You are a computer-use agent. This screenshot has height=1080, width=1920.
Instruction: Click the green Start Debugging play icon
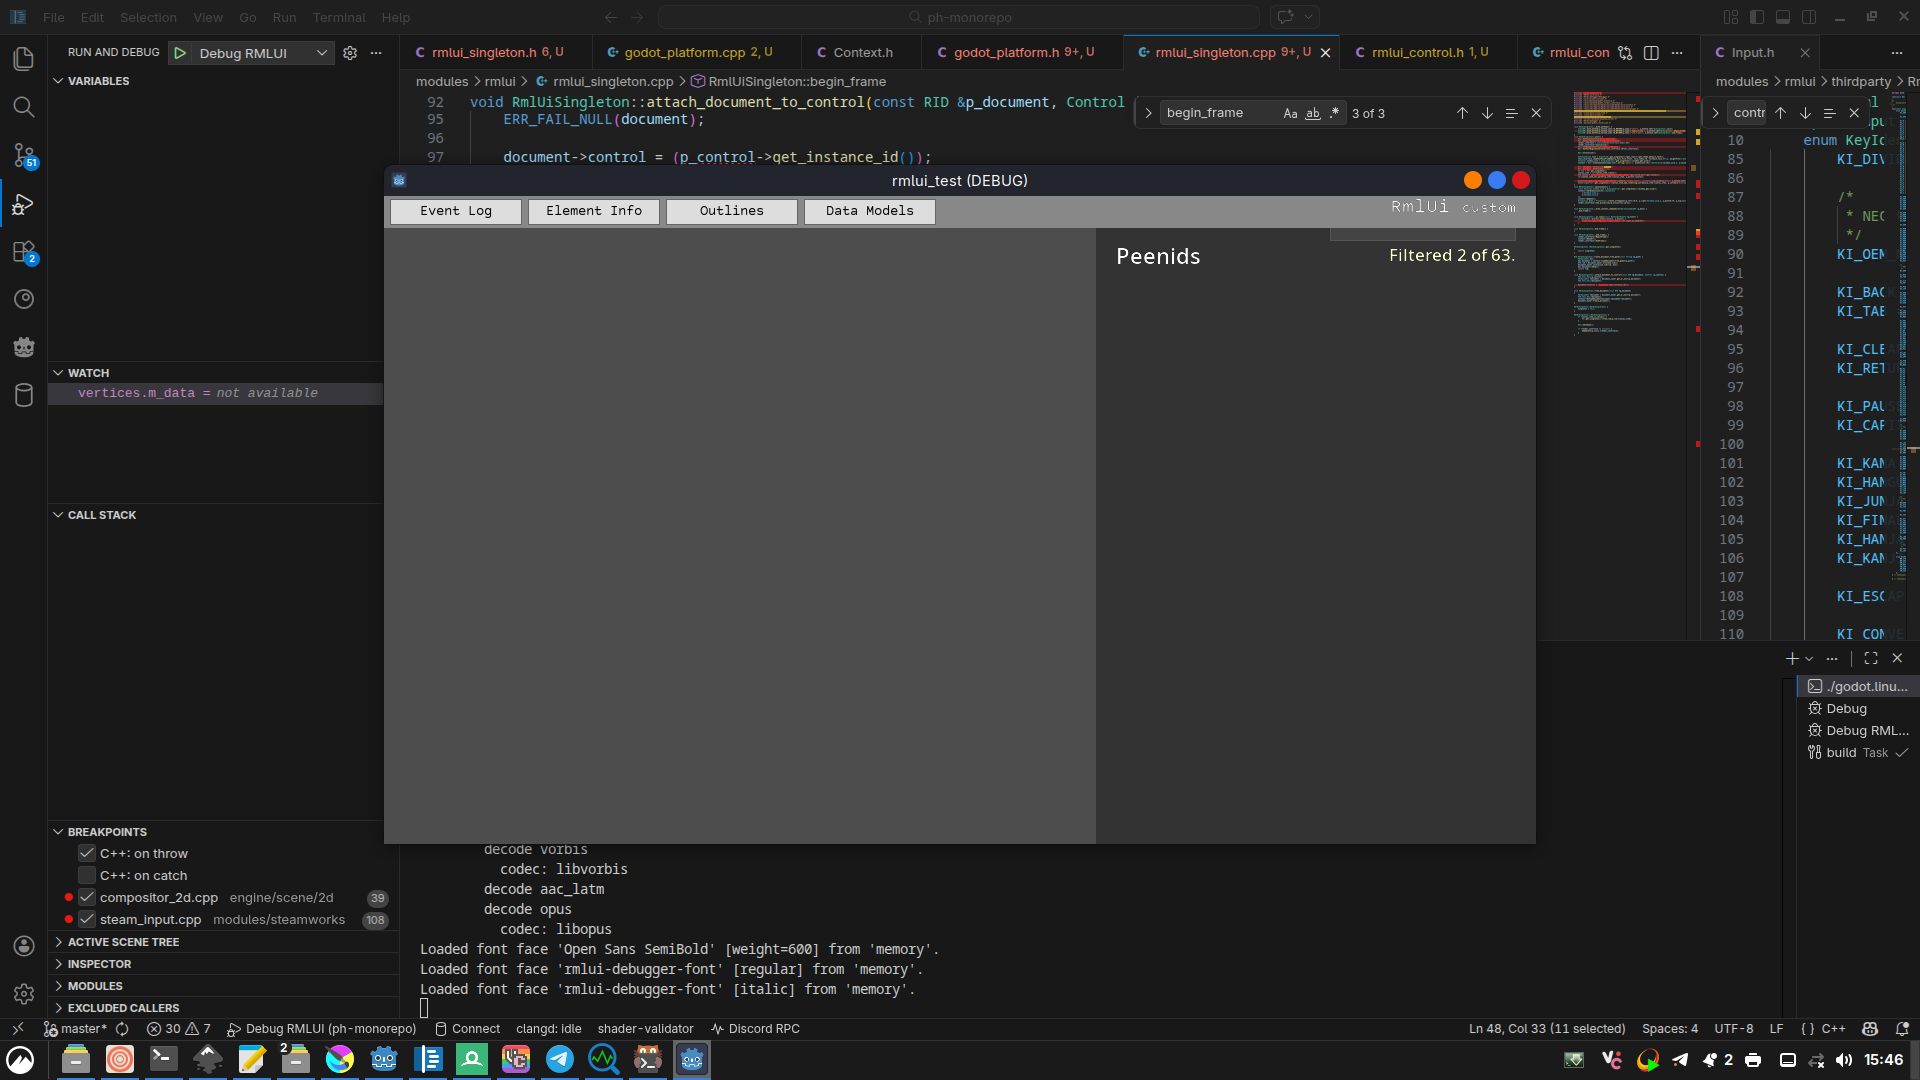pyautogui.click(x=180, y=53)
